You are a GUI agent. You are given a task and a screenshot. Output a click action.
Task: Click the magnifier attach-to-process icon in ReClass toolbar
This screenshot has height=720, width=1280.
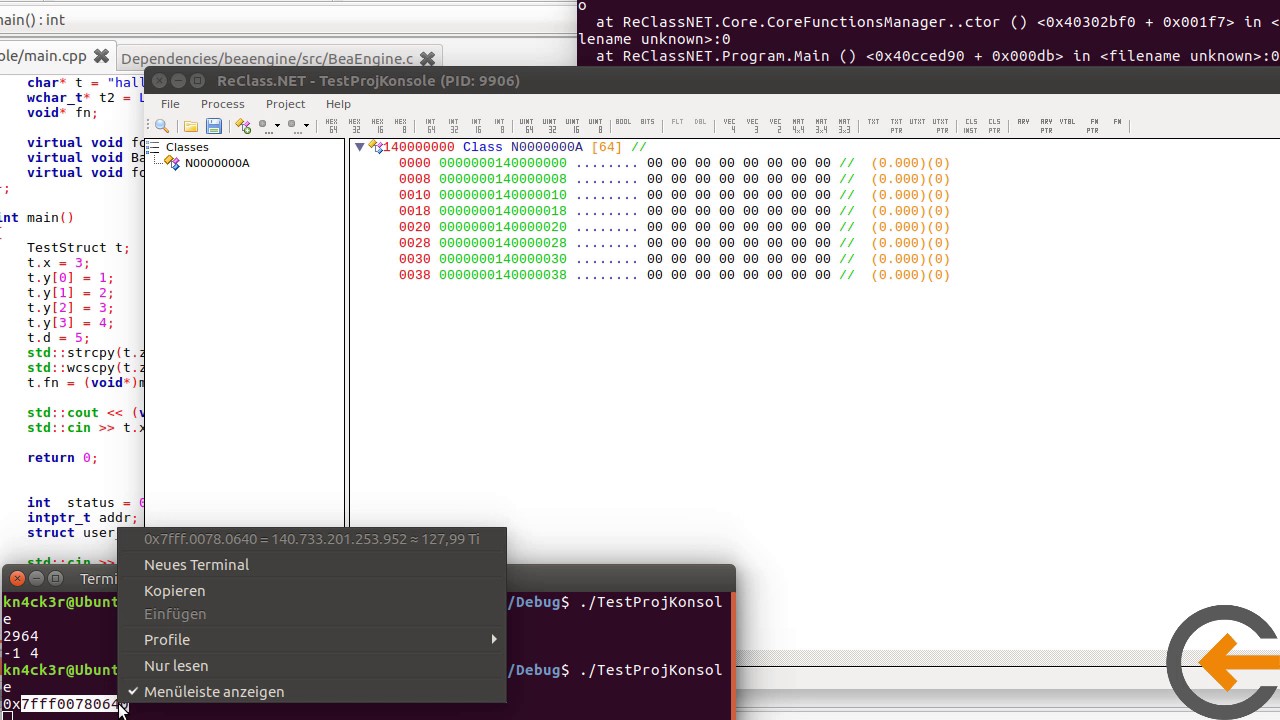(161, 126)
